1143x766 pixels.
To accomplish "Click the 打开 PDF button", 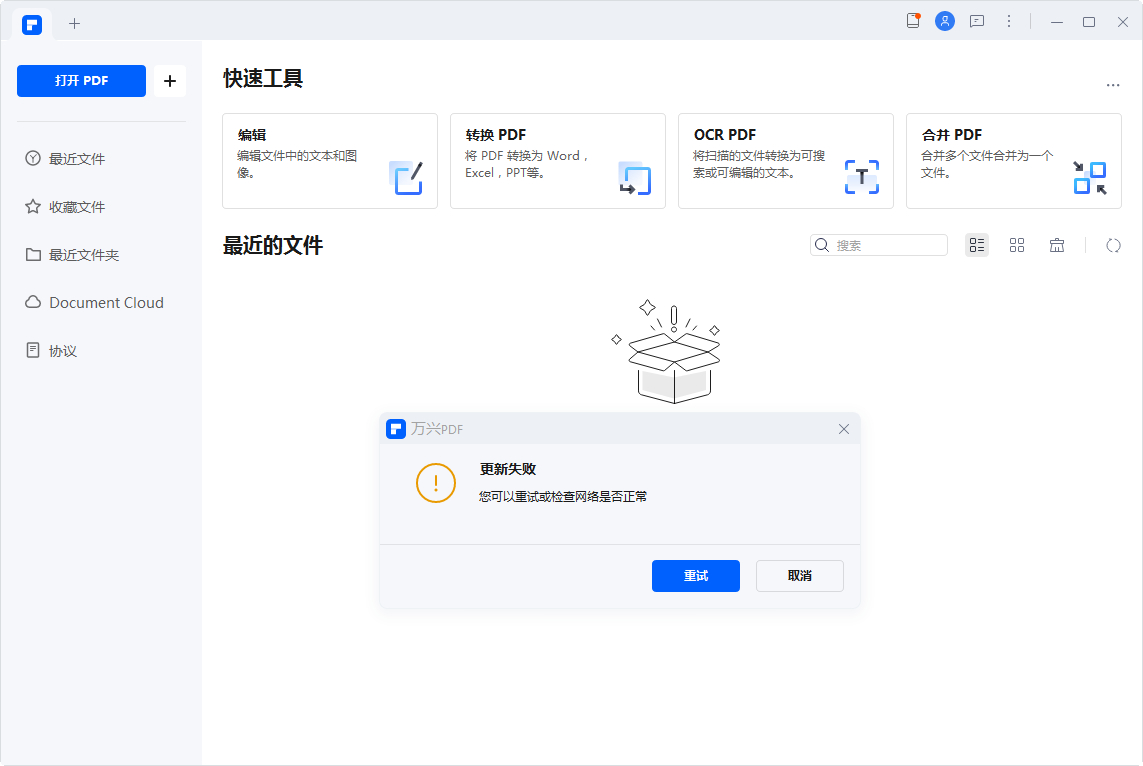I will [x=81, y=81].
